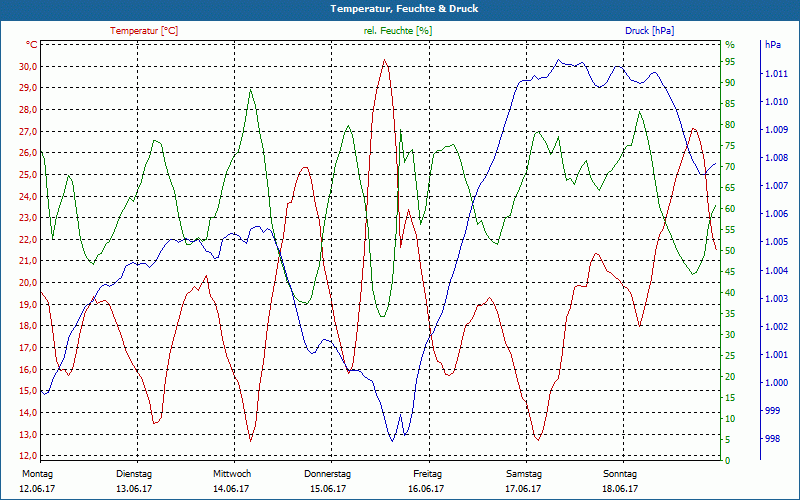This screenshot has width=800, height=500.
Task: Click temperature axis value '14,0'
Action: tap(28, 413)
